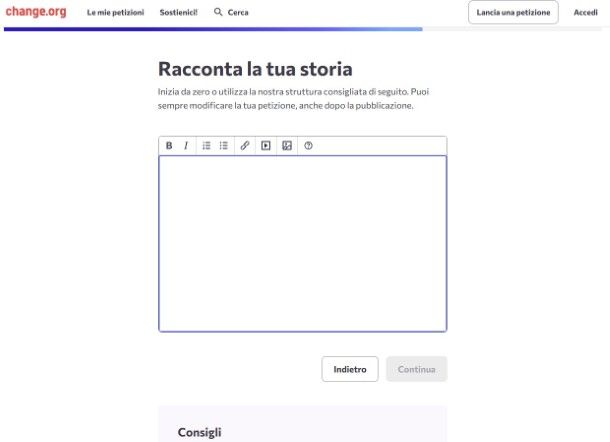The height and width of the screenshot is (442, 610).
Task: Open the editor help question mark
Action: coord(308,146)
